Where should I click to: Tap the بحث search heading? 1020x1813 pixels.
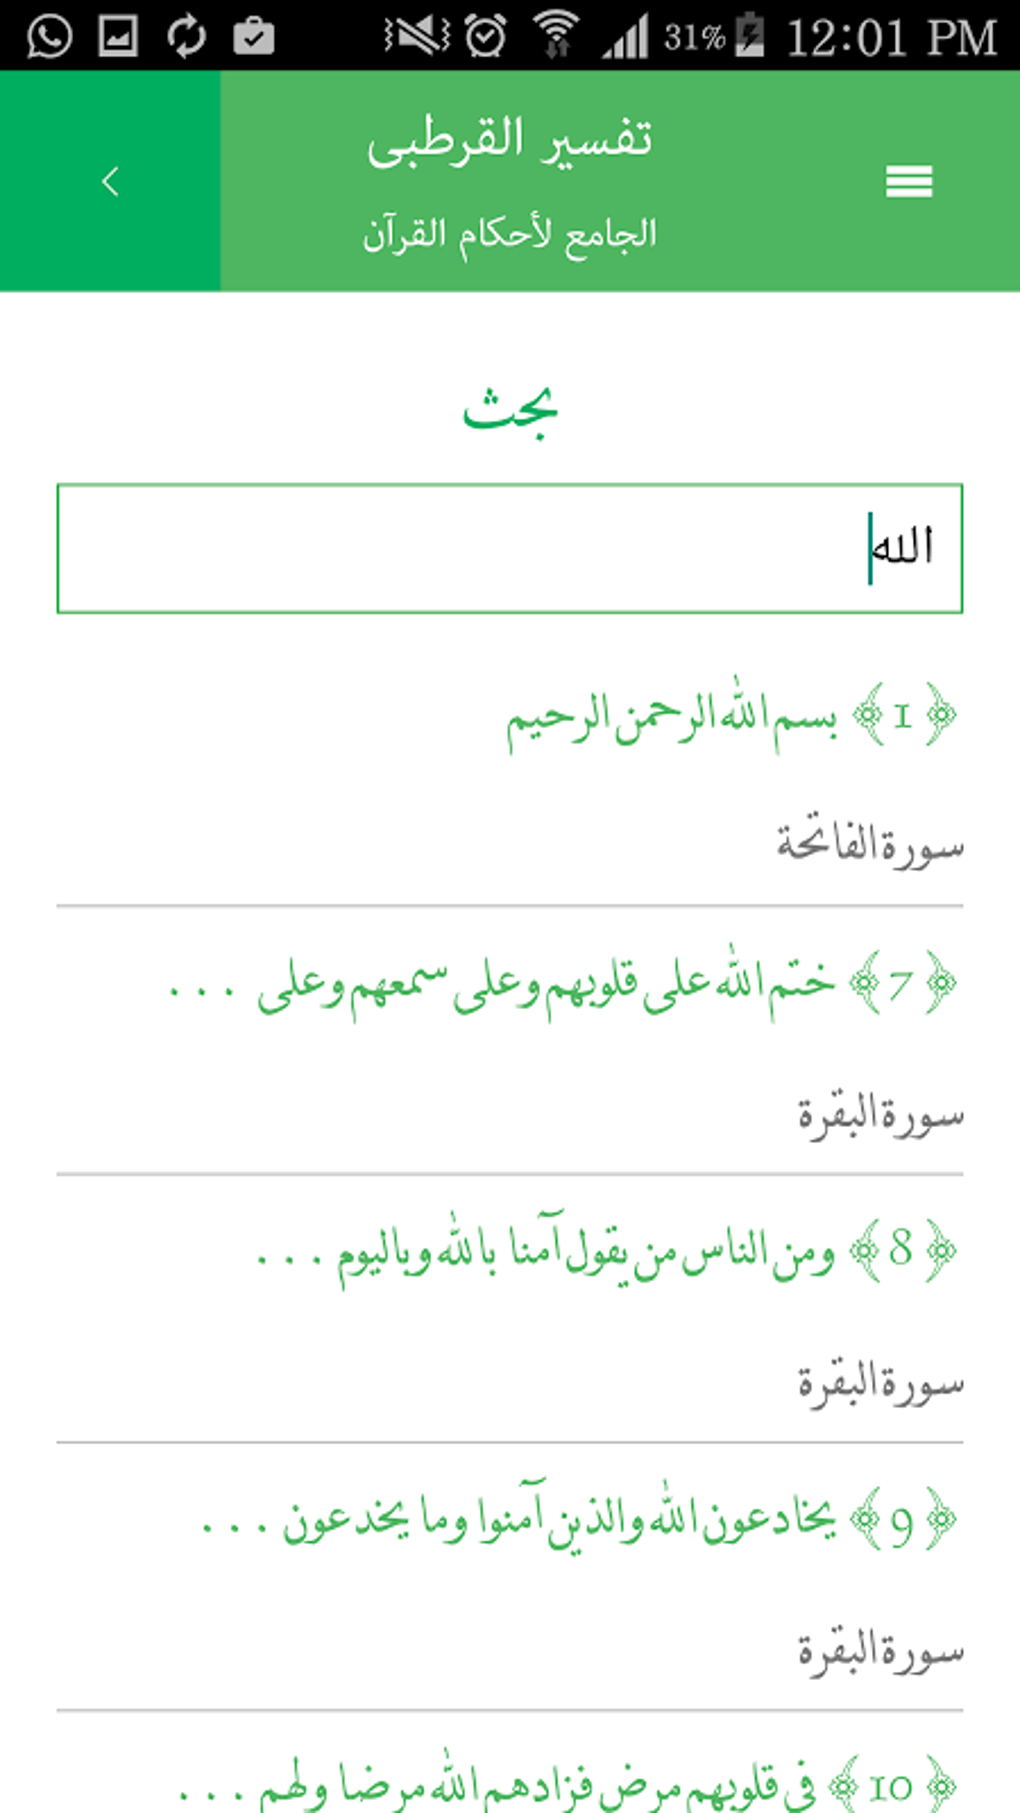(x=509, y=410)
